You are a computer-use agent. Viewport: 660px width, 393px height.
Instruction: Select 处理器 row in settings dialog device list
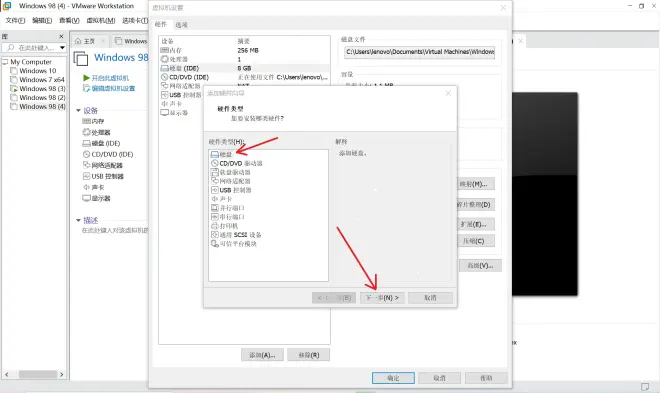coord(244,59)
